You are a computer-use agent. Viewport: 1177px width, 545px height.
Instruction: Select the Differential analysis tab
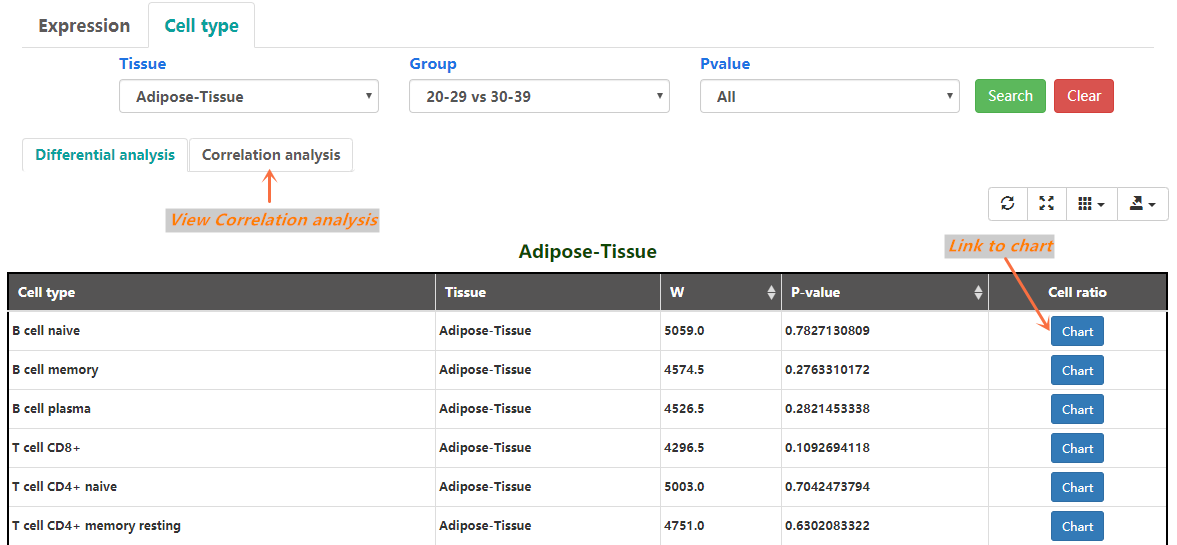pyautogui.click(x=105, y=155)
